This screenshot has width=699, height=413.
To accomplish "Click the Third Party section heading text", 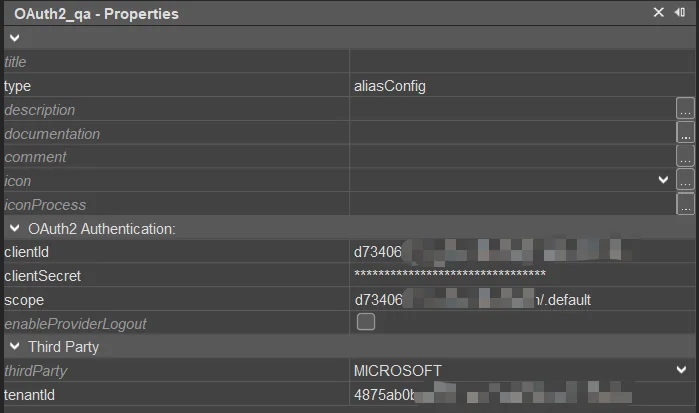I will (x=63, y=347).
